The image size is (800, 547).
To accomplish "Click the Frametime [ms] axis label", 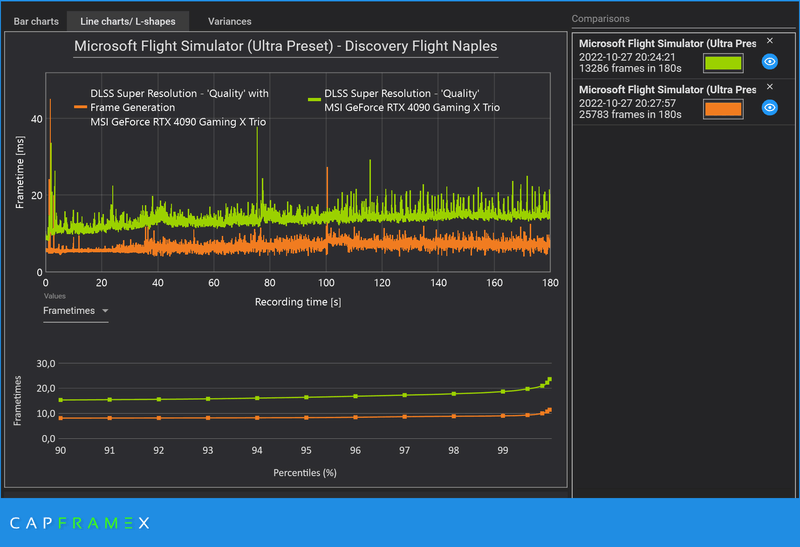I will click(x=19, y=172).
